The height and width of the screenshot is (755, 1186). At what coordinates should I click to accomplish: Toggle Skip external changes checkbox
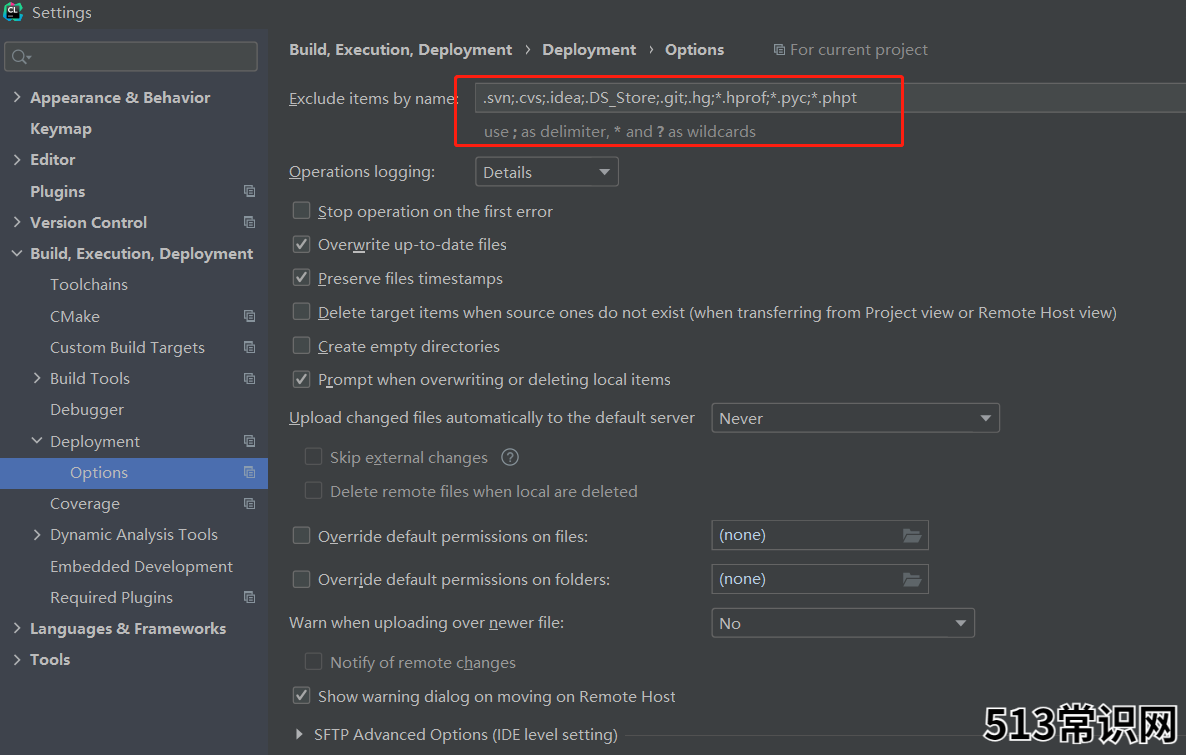[313, 457]
